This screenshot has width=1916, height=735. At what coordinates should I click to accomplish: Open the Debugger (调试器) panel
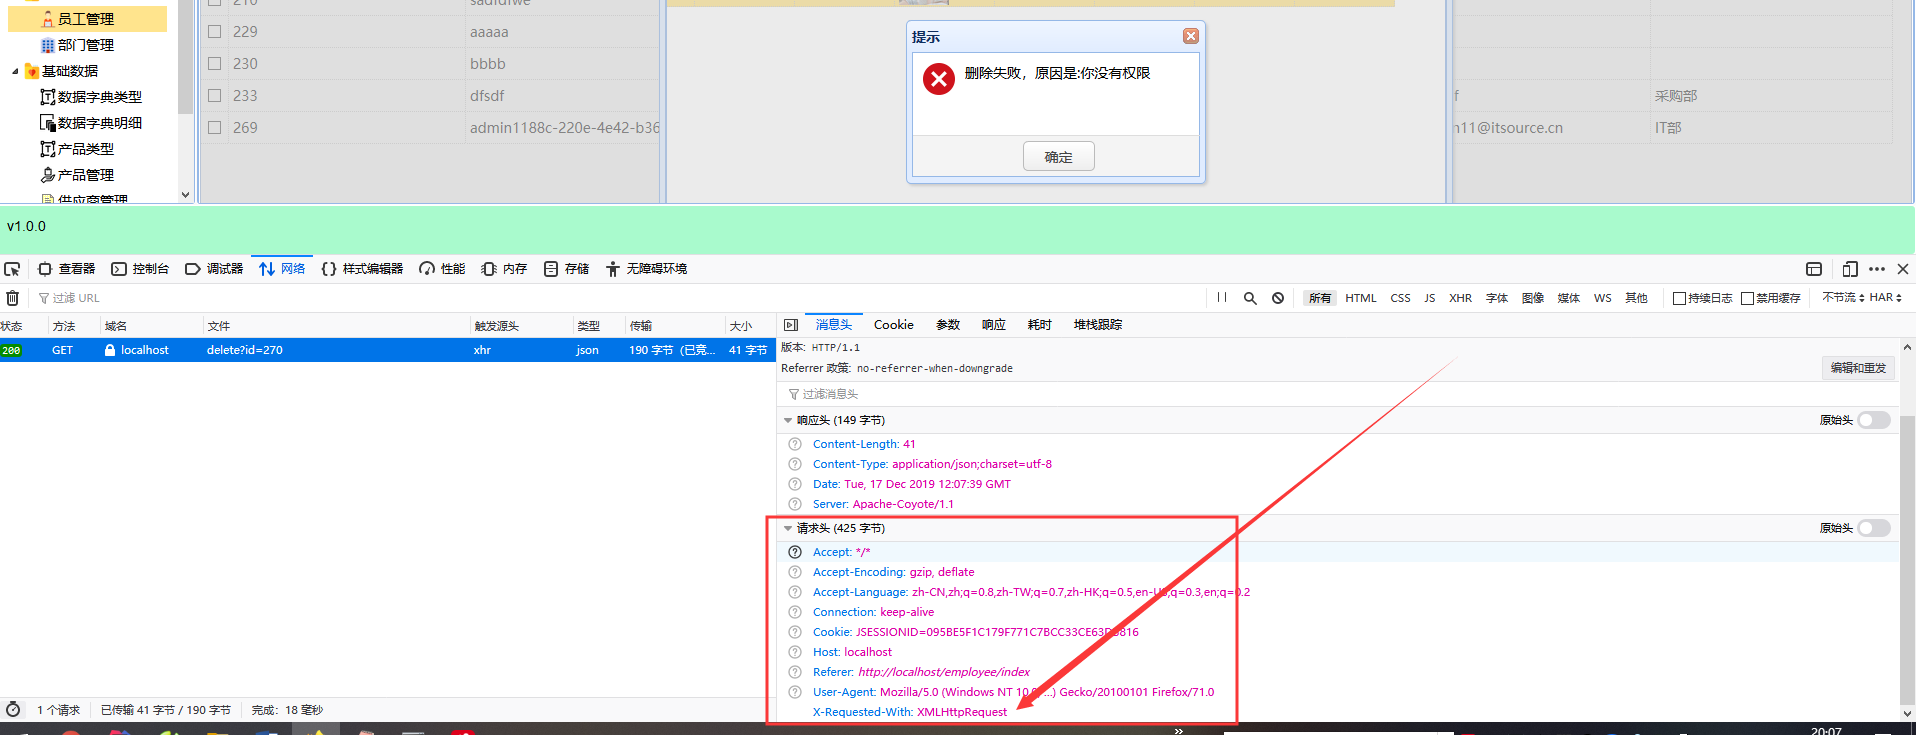click(x=214, y=269)
